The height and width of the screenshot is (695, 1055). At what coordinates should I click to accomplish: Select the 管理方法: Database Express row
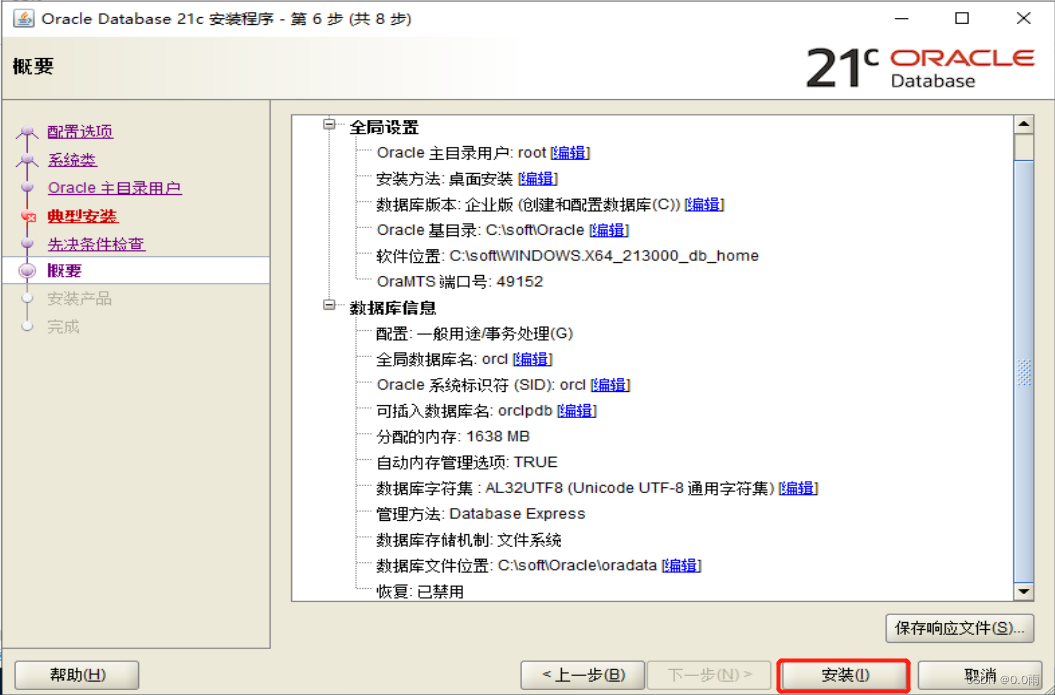pos(480,514)
